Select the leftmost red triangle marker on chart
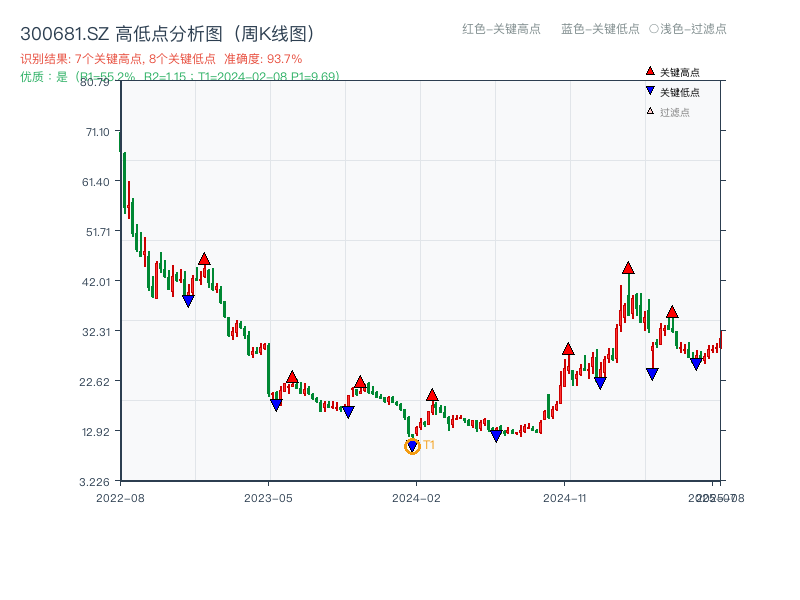The height and width of the screenshot is (600, 800). 204,257
